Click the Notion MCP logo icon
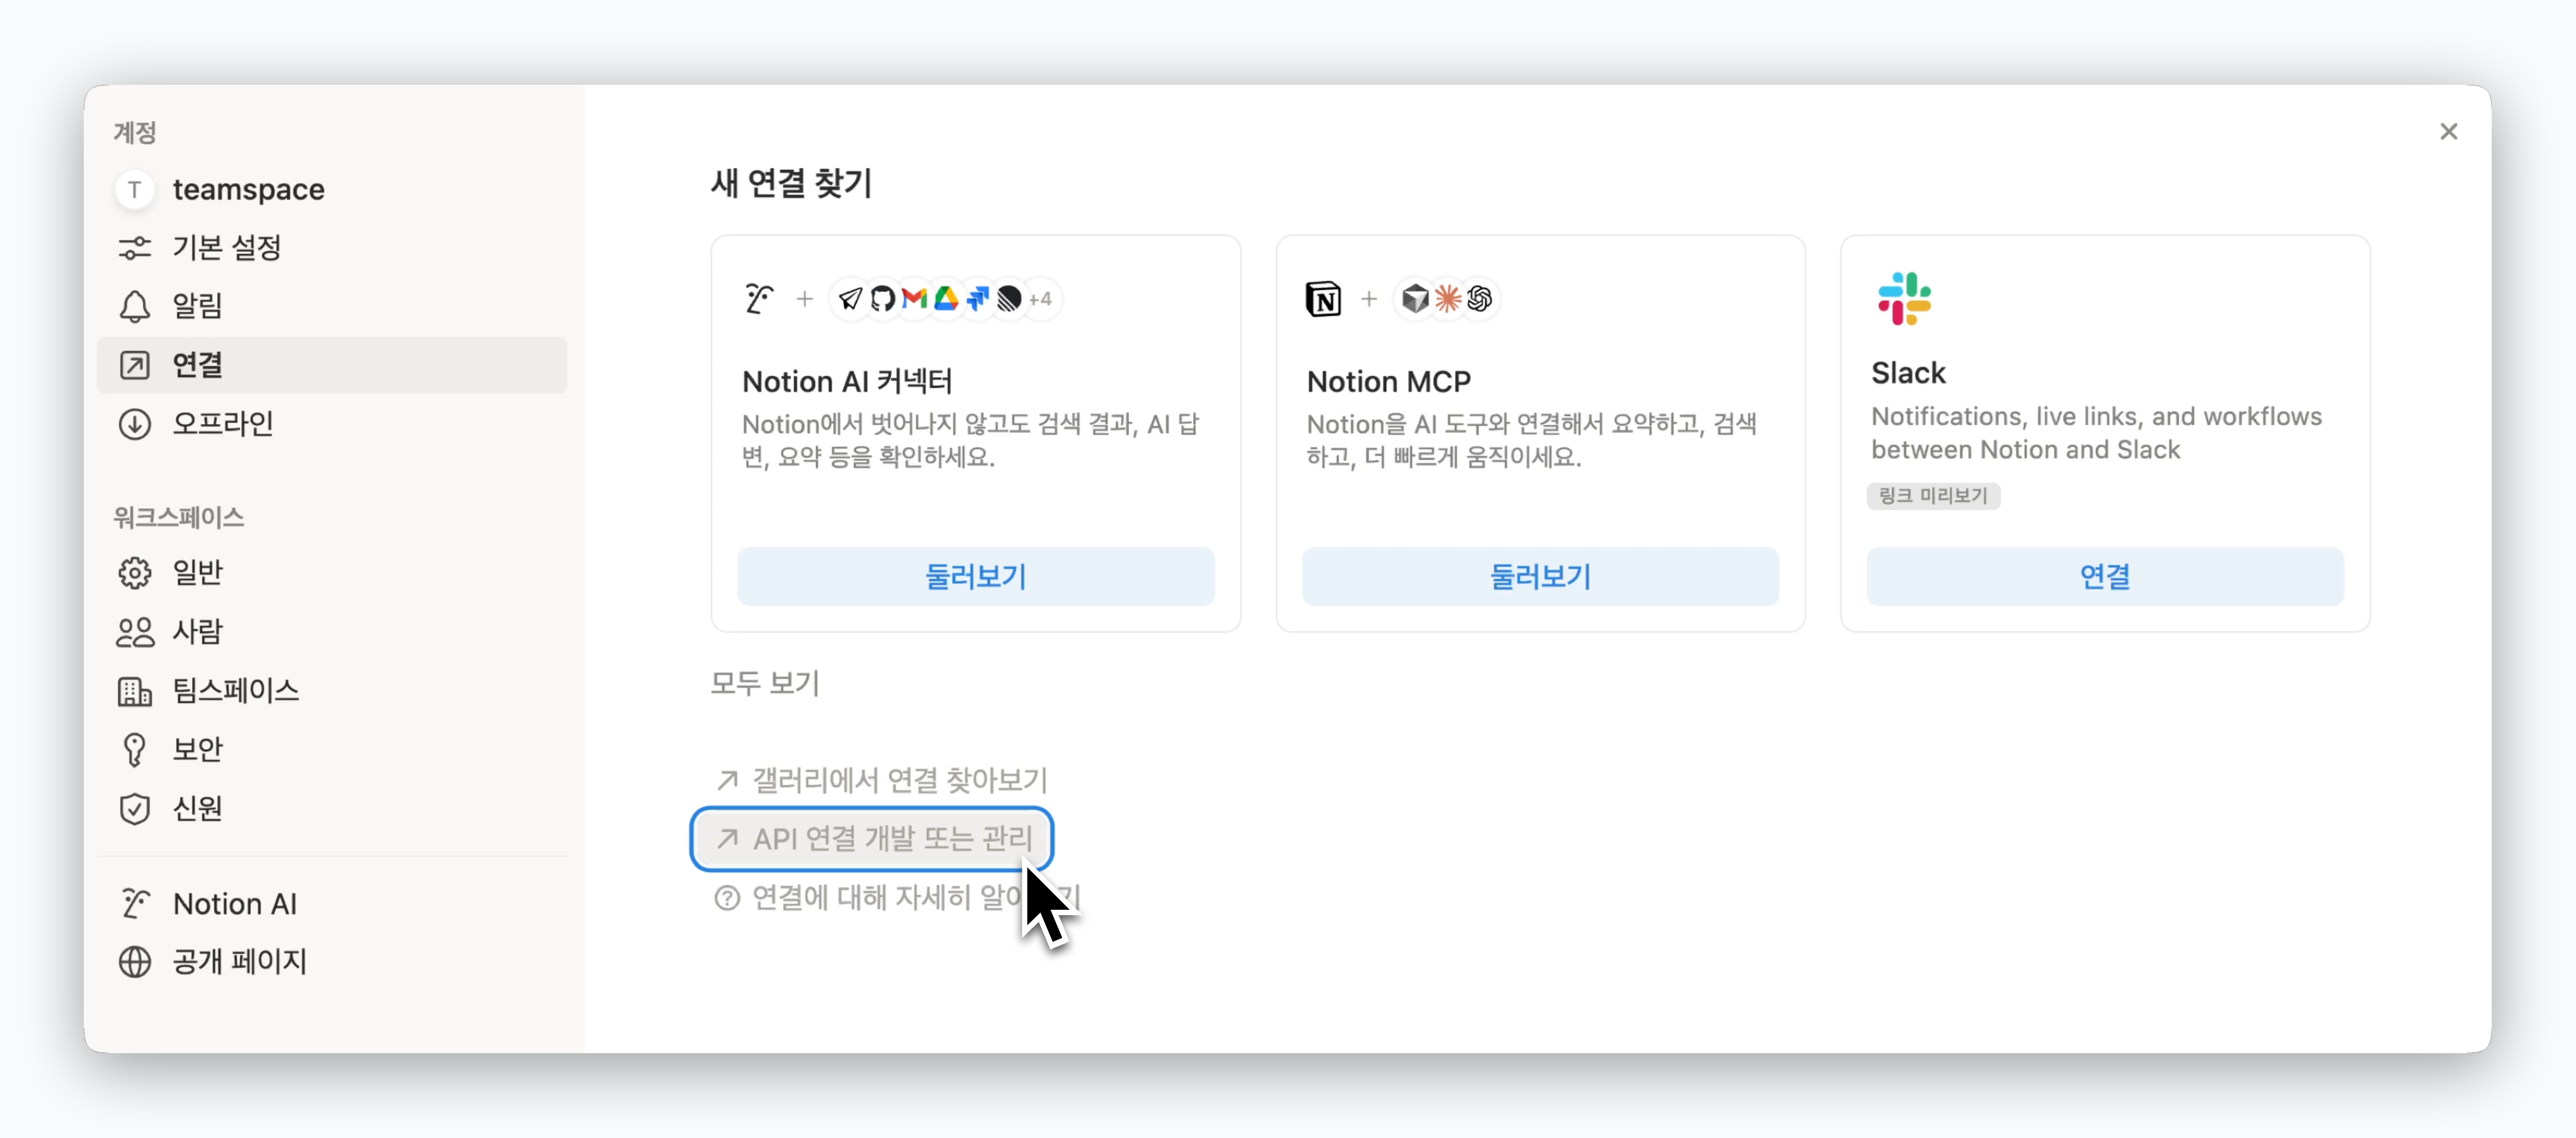2576x1138 pixels. click(x=1323, y=298)
